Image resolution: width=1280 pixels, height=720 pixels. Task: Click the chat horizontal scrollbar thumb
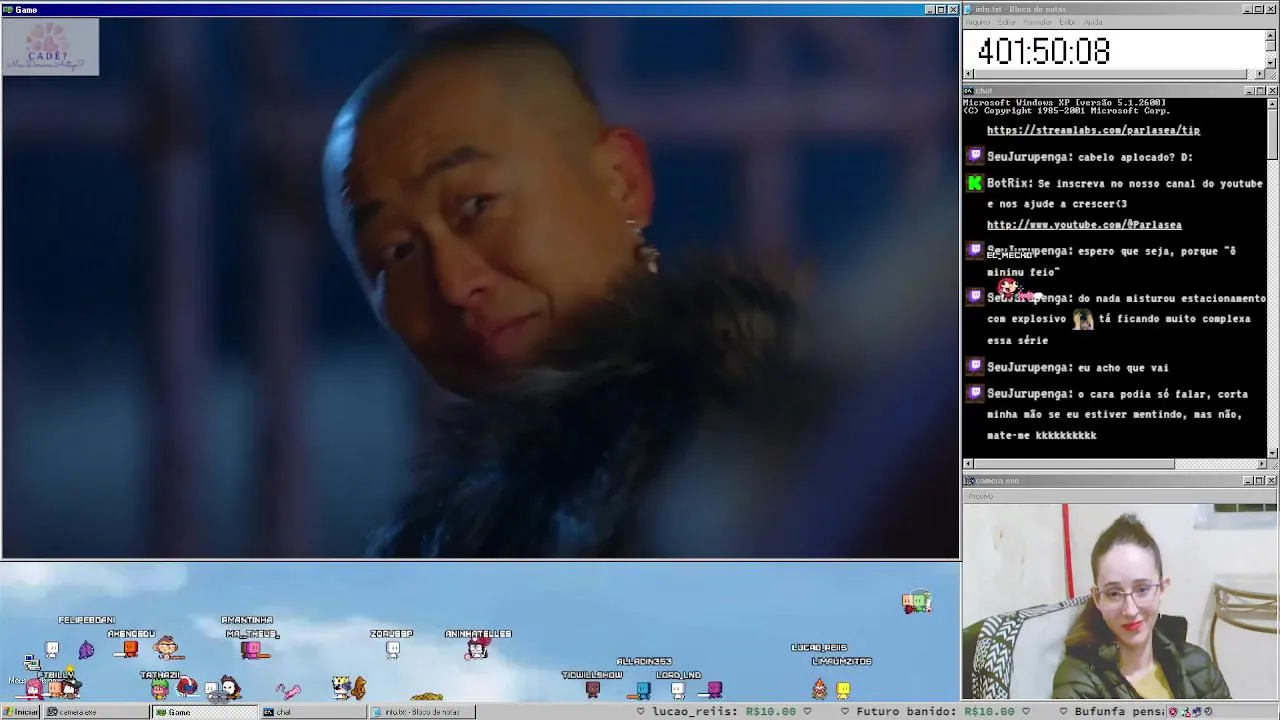(1074, 464)
